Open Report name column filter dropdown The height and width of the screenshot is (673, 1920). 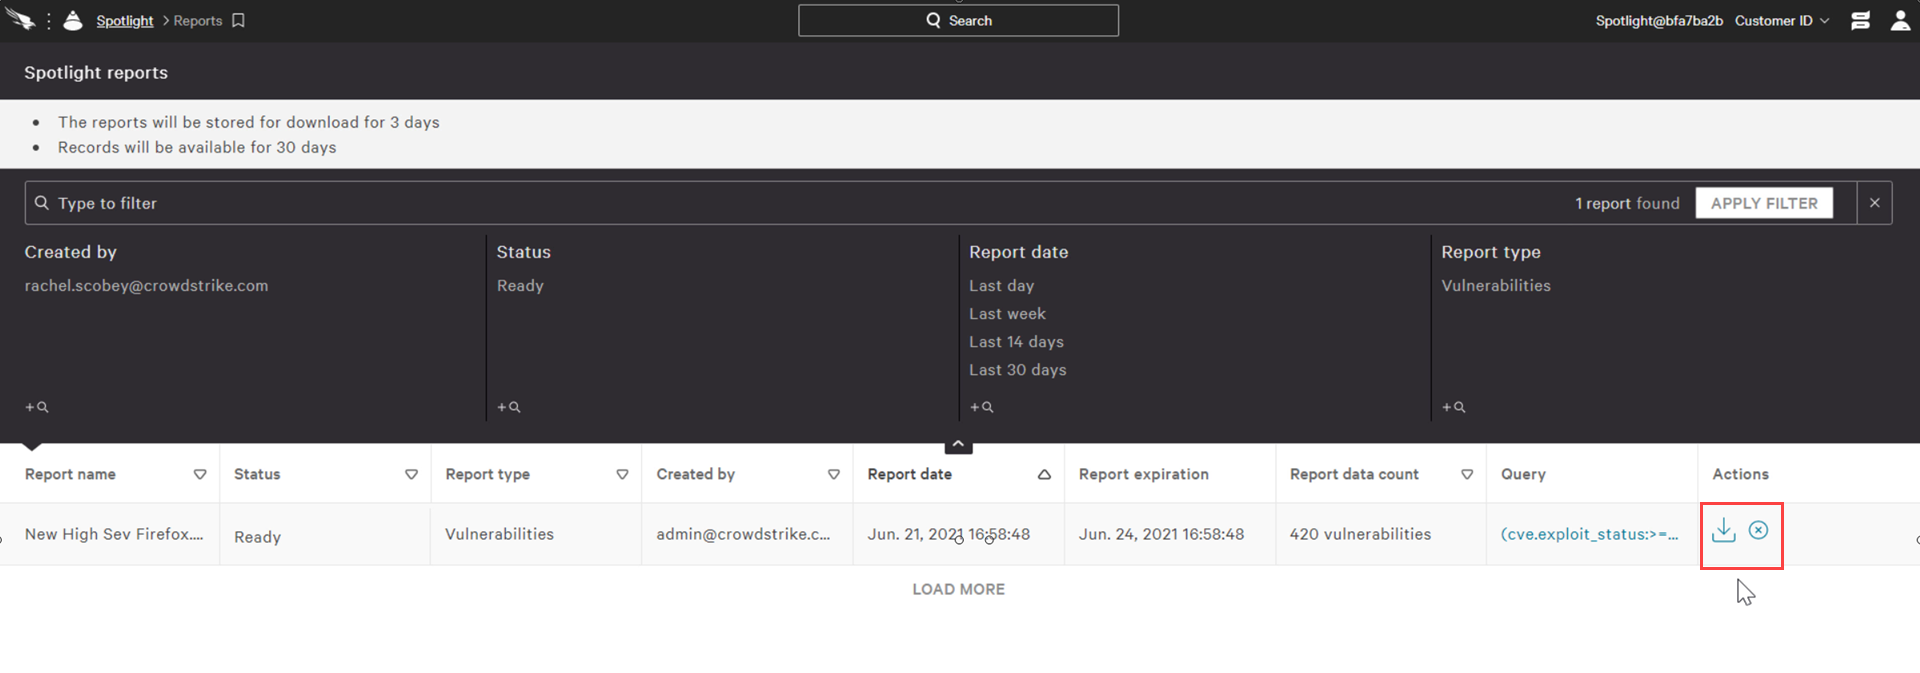[x=200, y=475]
